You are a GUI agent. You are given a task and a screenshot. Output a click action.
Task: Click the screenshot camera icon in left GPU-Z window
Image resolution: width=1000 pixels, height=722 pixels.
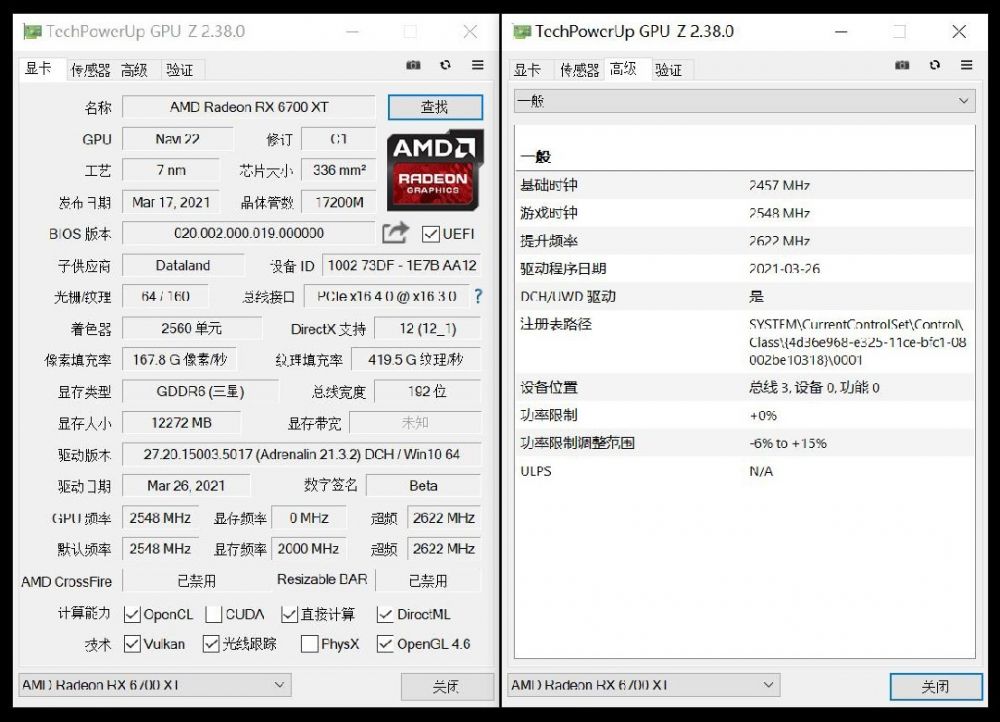(413, 64)
